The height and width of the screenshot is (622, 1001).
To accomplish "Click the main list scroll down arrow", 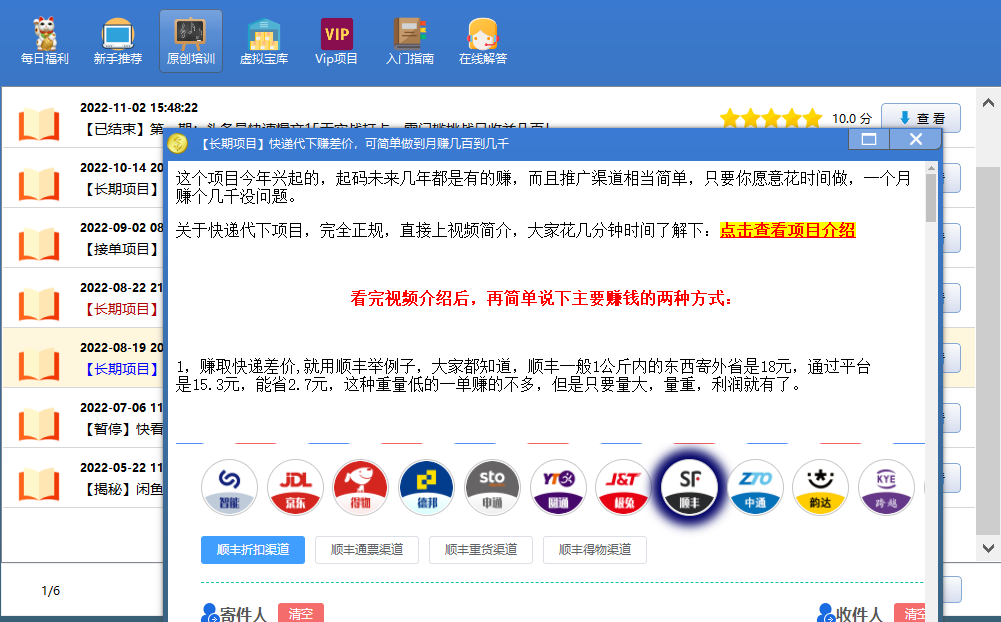I will click(x=988, y=548).
